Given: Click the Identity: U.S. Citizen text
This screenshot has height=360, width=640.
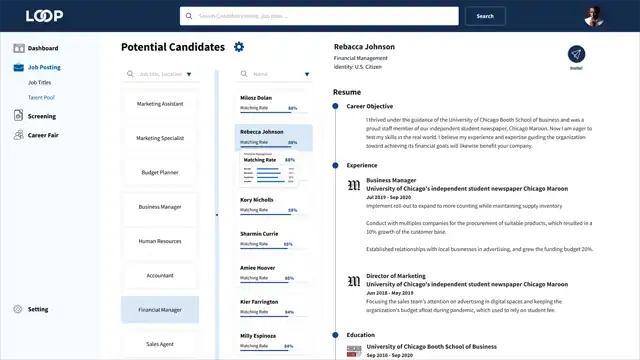Looking at the screenshot, I should [358, 67].
